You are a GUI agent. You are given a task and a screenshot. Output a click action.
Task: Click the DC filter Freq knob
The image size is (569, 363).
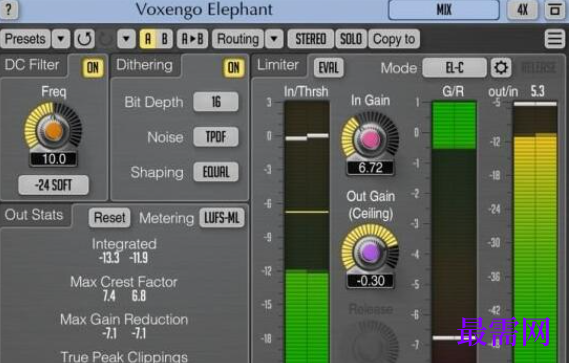point(53,130)
